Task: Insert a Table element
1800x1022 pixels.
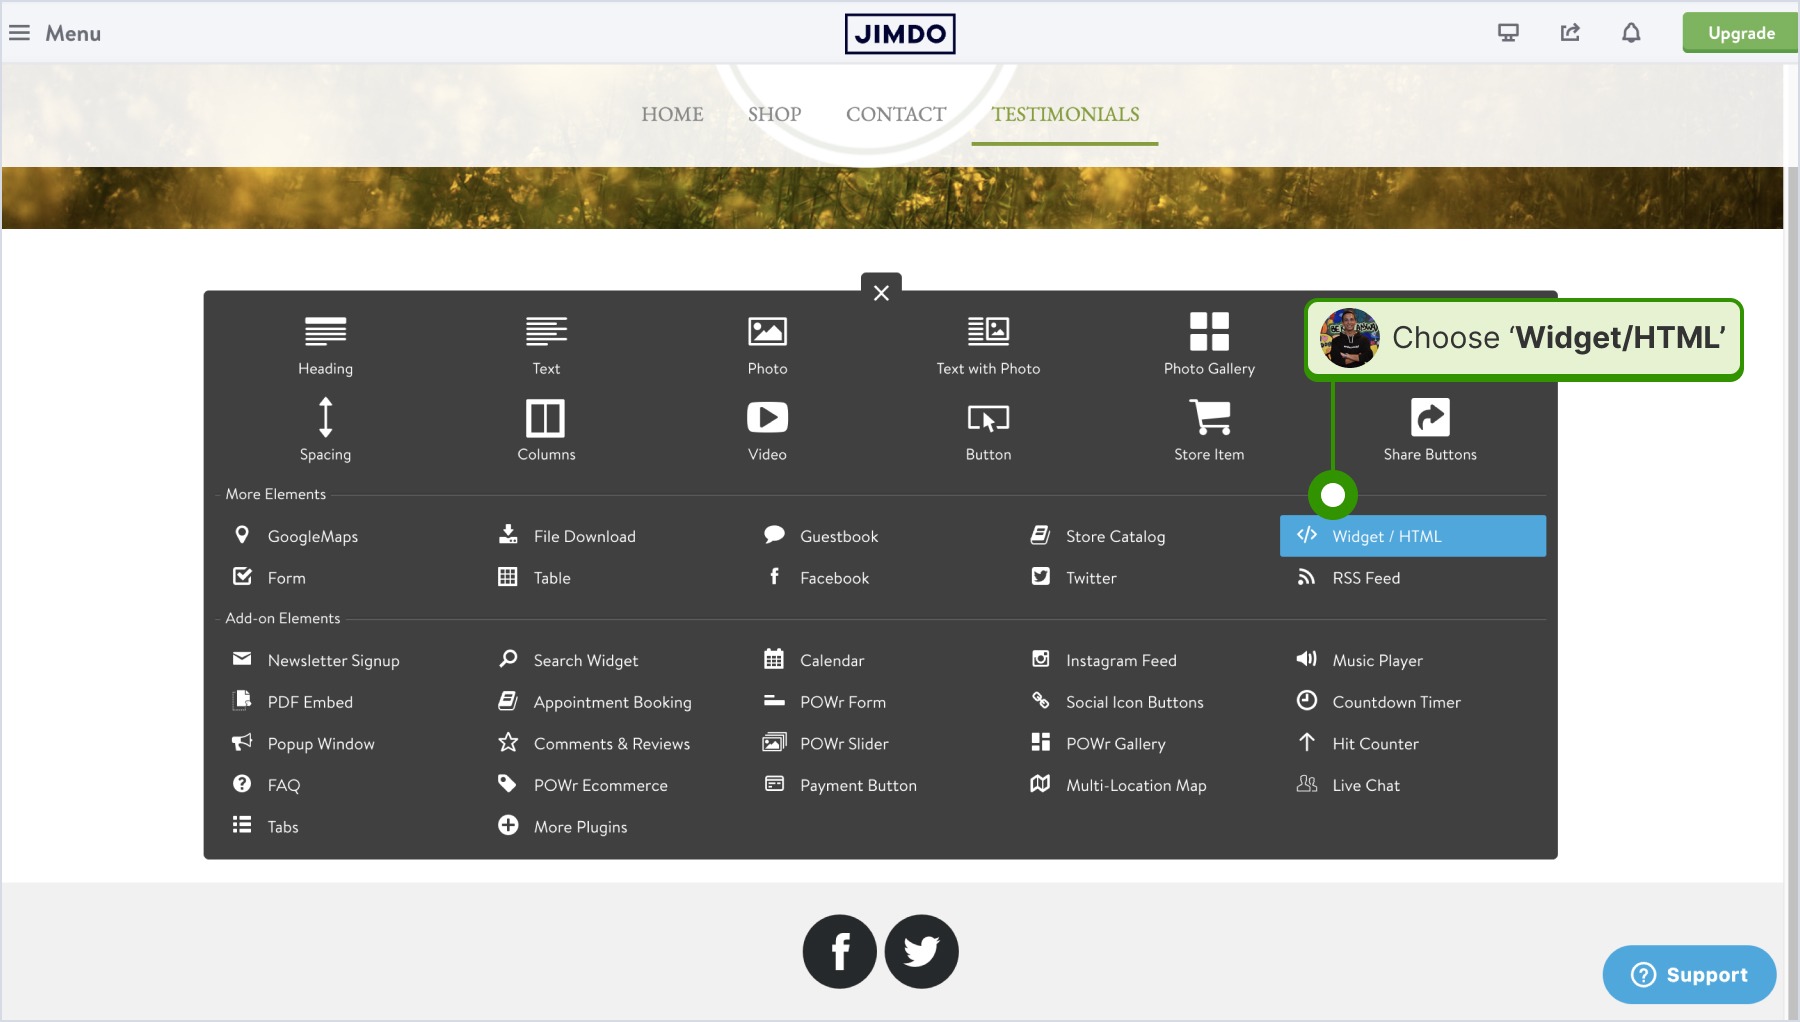Action: point(535,577)
